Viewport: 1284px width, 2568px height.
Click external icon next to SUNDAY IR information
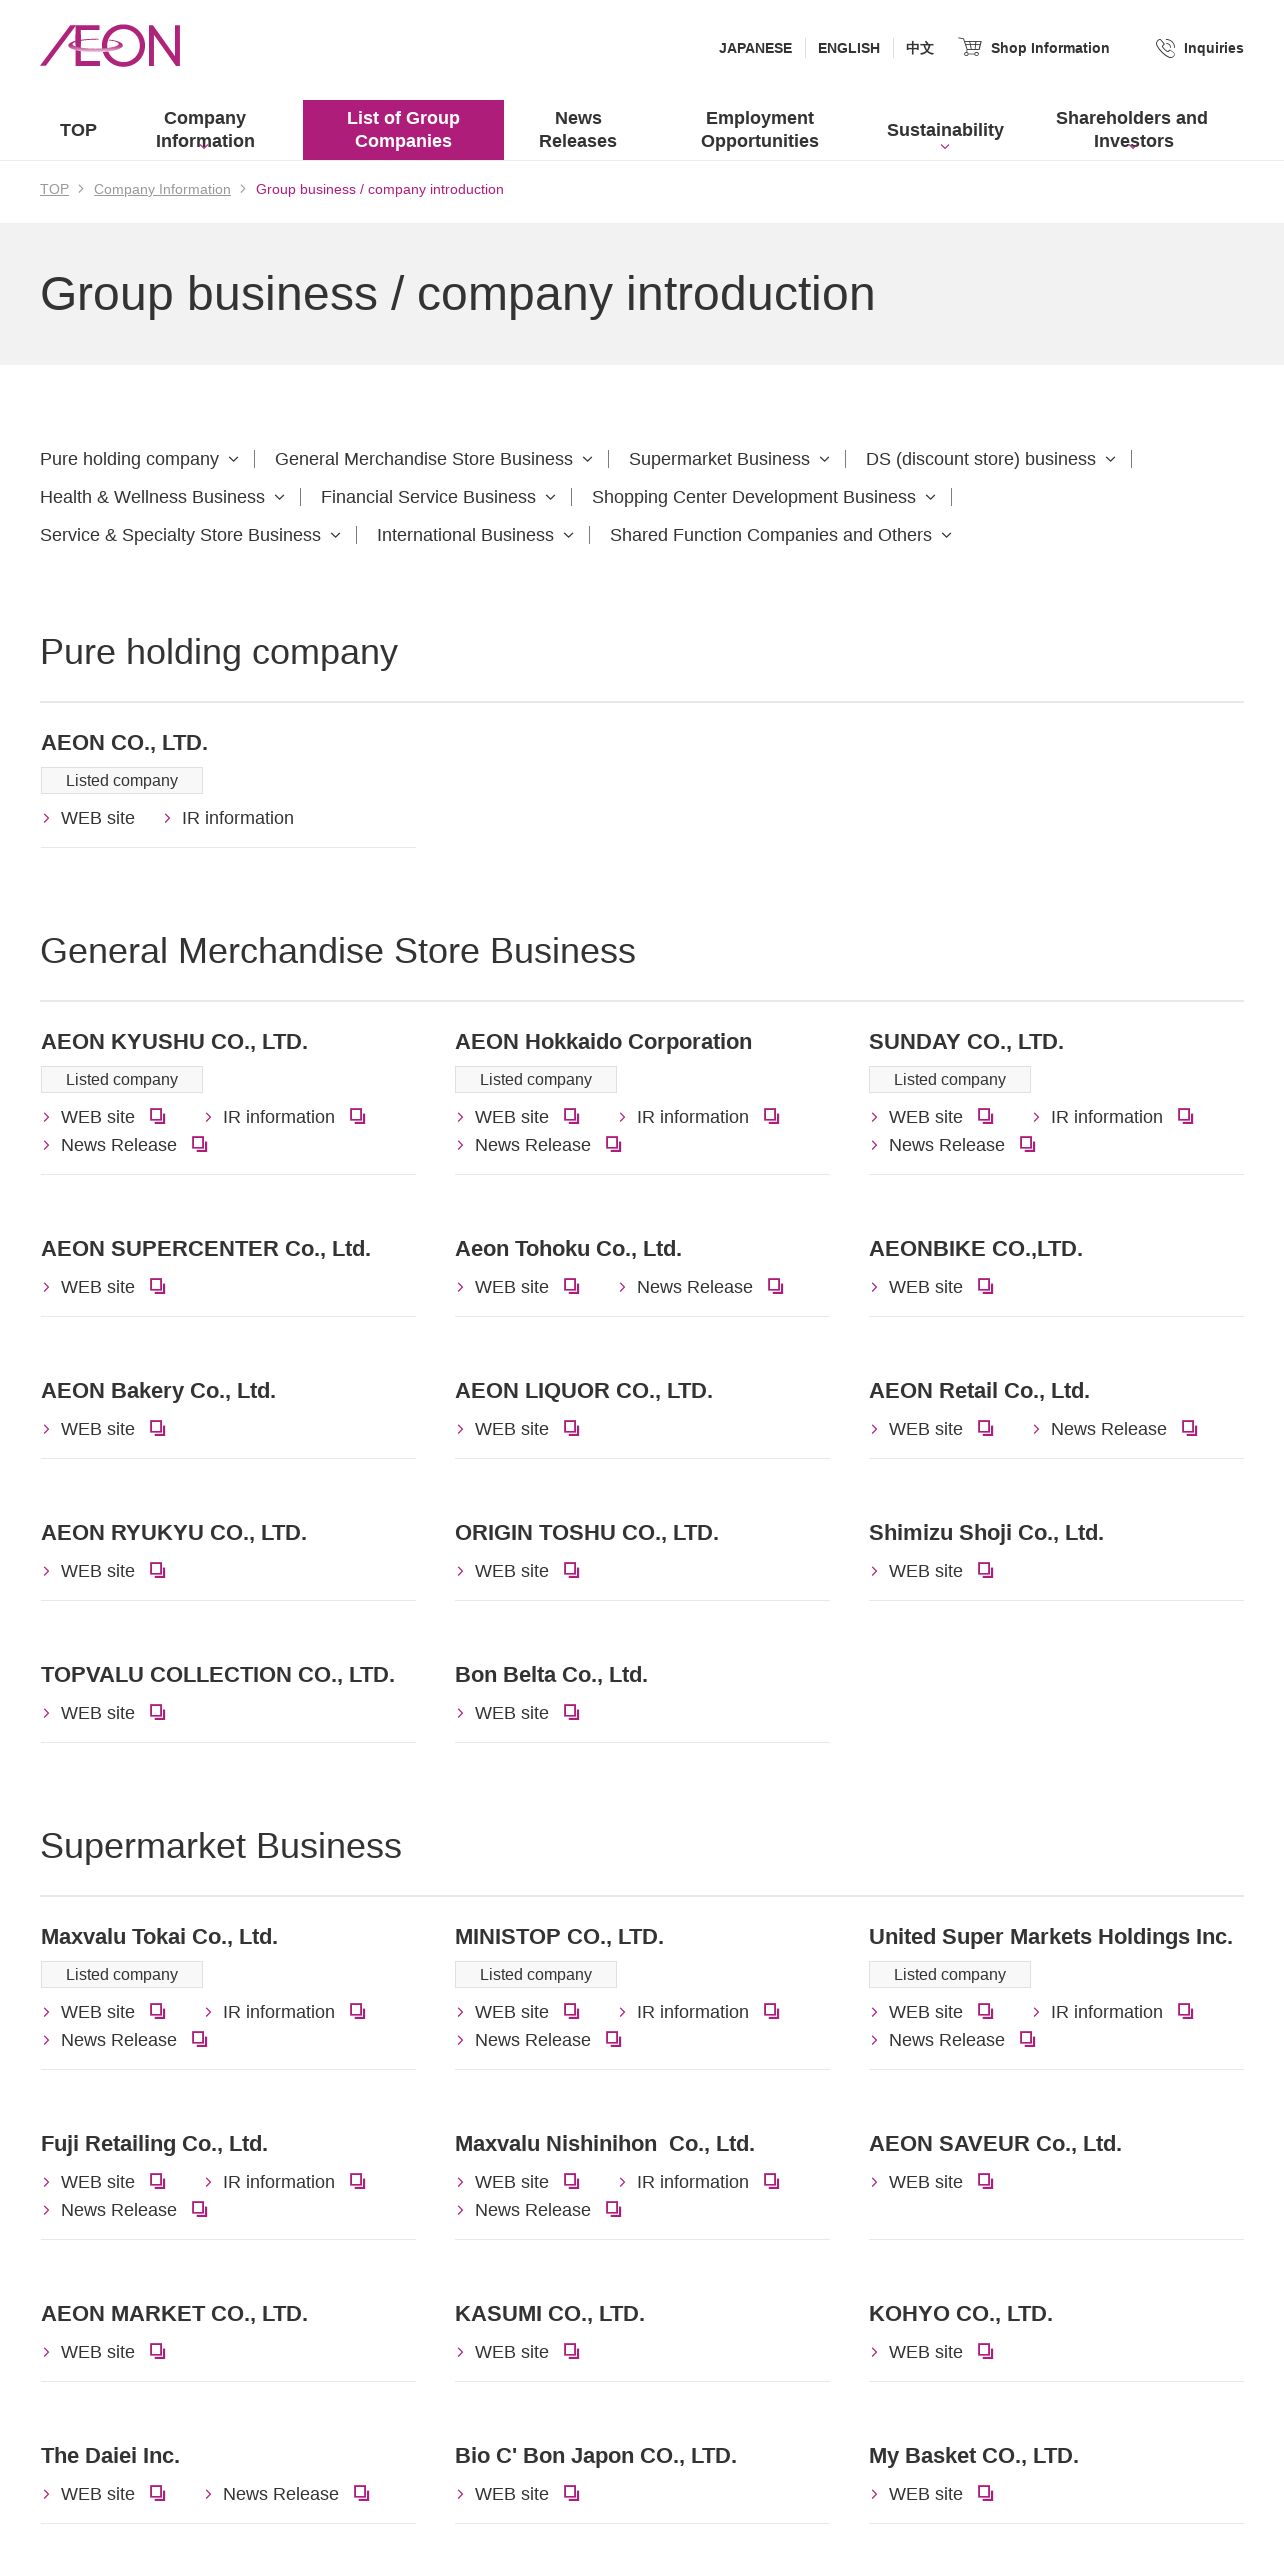point(1185,1116)
